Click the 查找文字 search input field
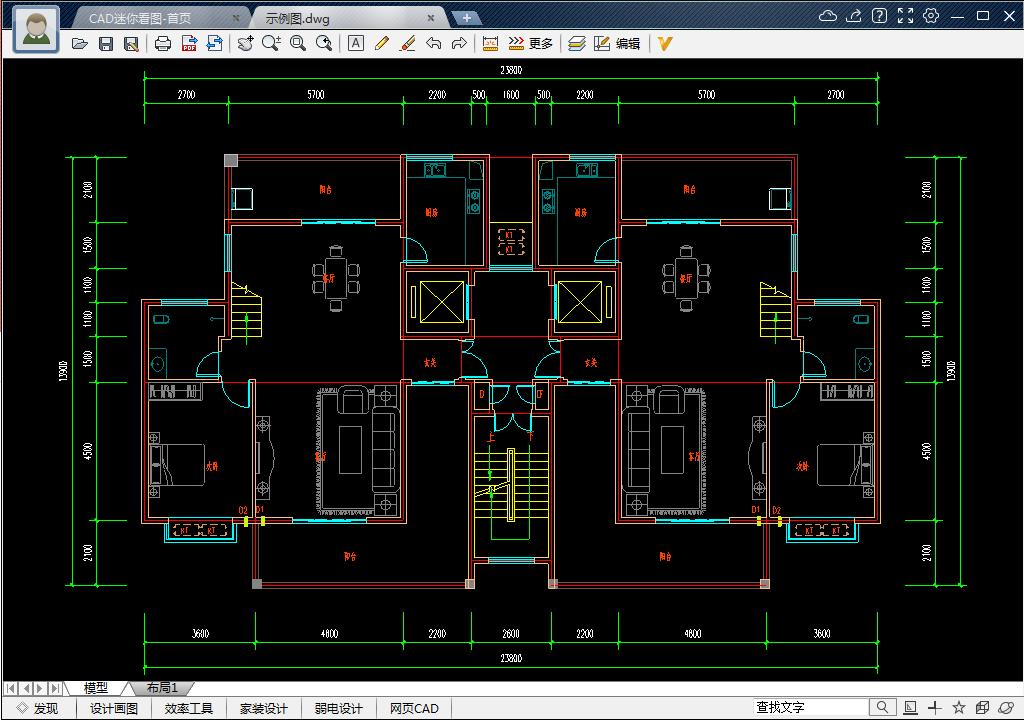Image resolution: width=1024 pixels, height=720 pixels. click(810, 708)
